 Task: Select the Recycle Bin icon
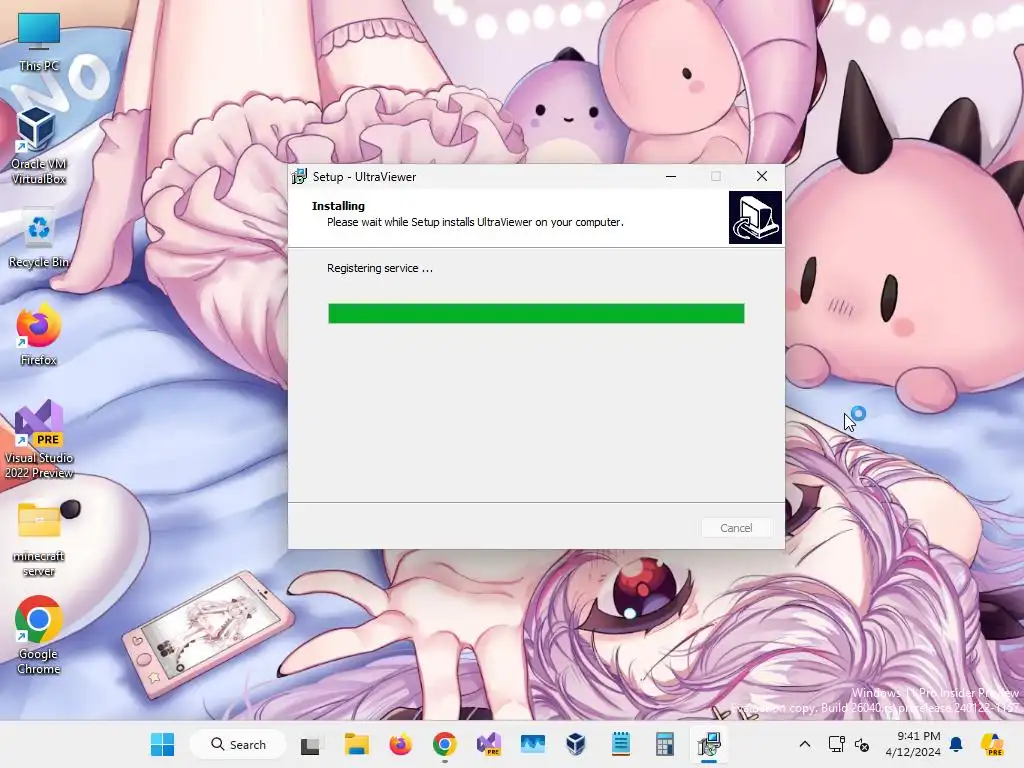click(39, 238)
